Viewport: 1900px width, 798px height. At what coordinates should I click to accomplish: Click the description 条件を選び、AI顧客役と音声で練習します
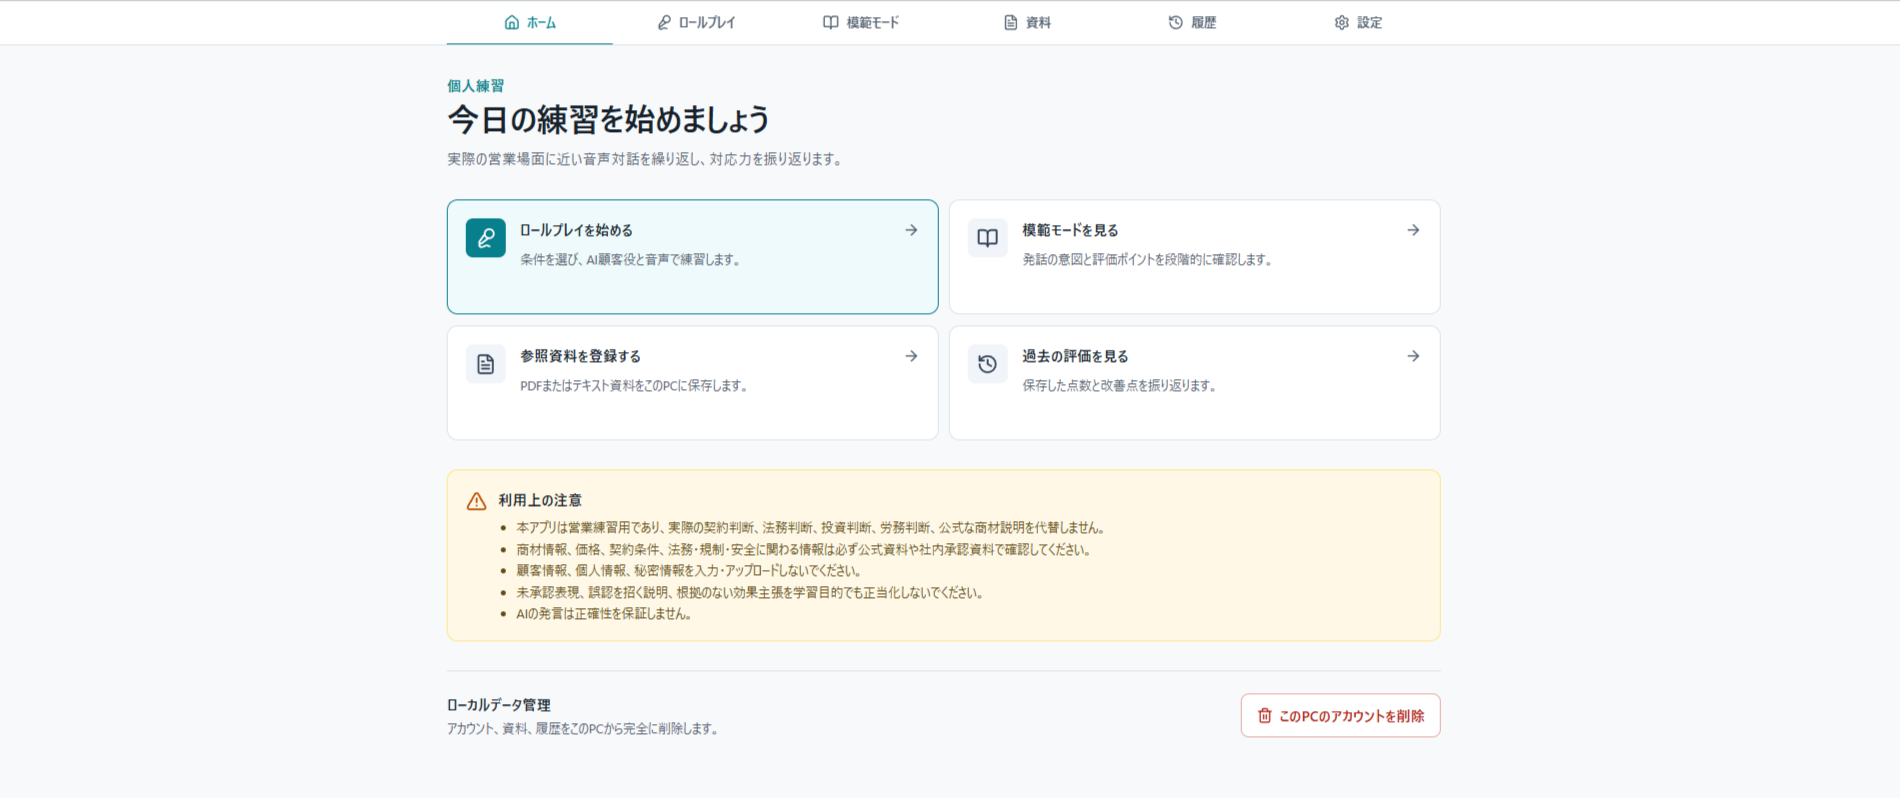[x=631, y=260]
